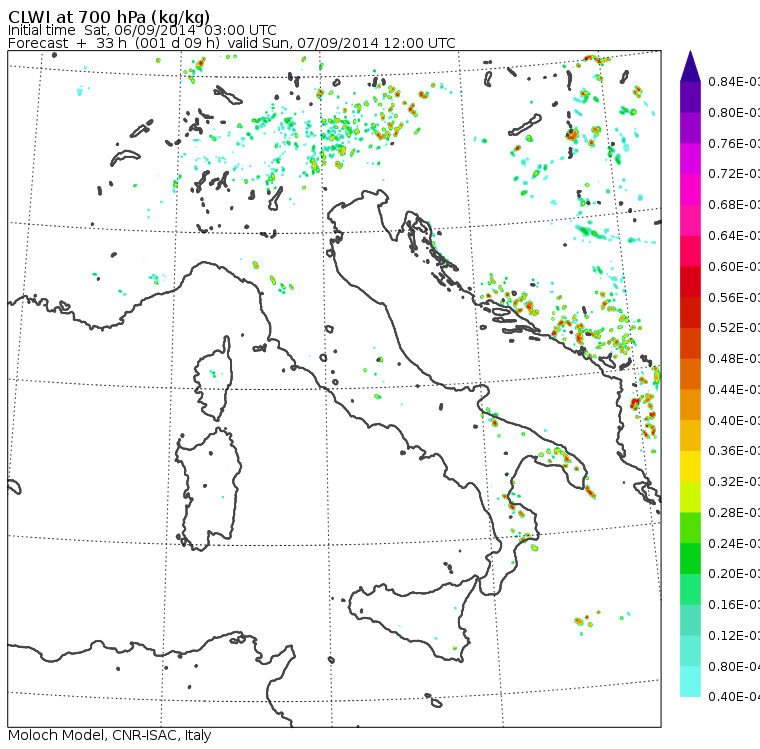Viewport: 760px width, 749px height.
Task: Click the indigo arrow tip above 0.84E-03
Action: coord(690,66)
